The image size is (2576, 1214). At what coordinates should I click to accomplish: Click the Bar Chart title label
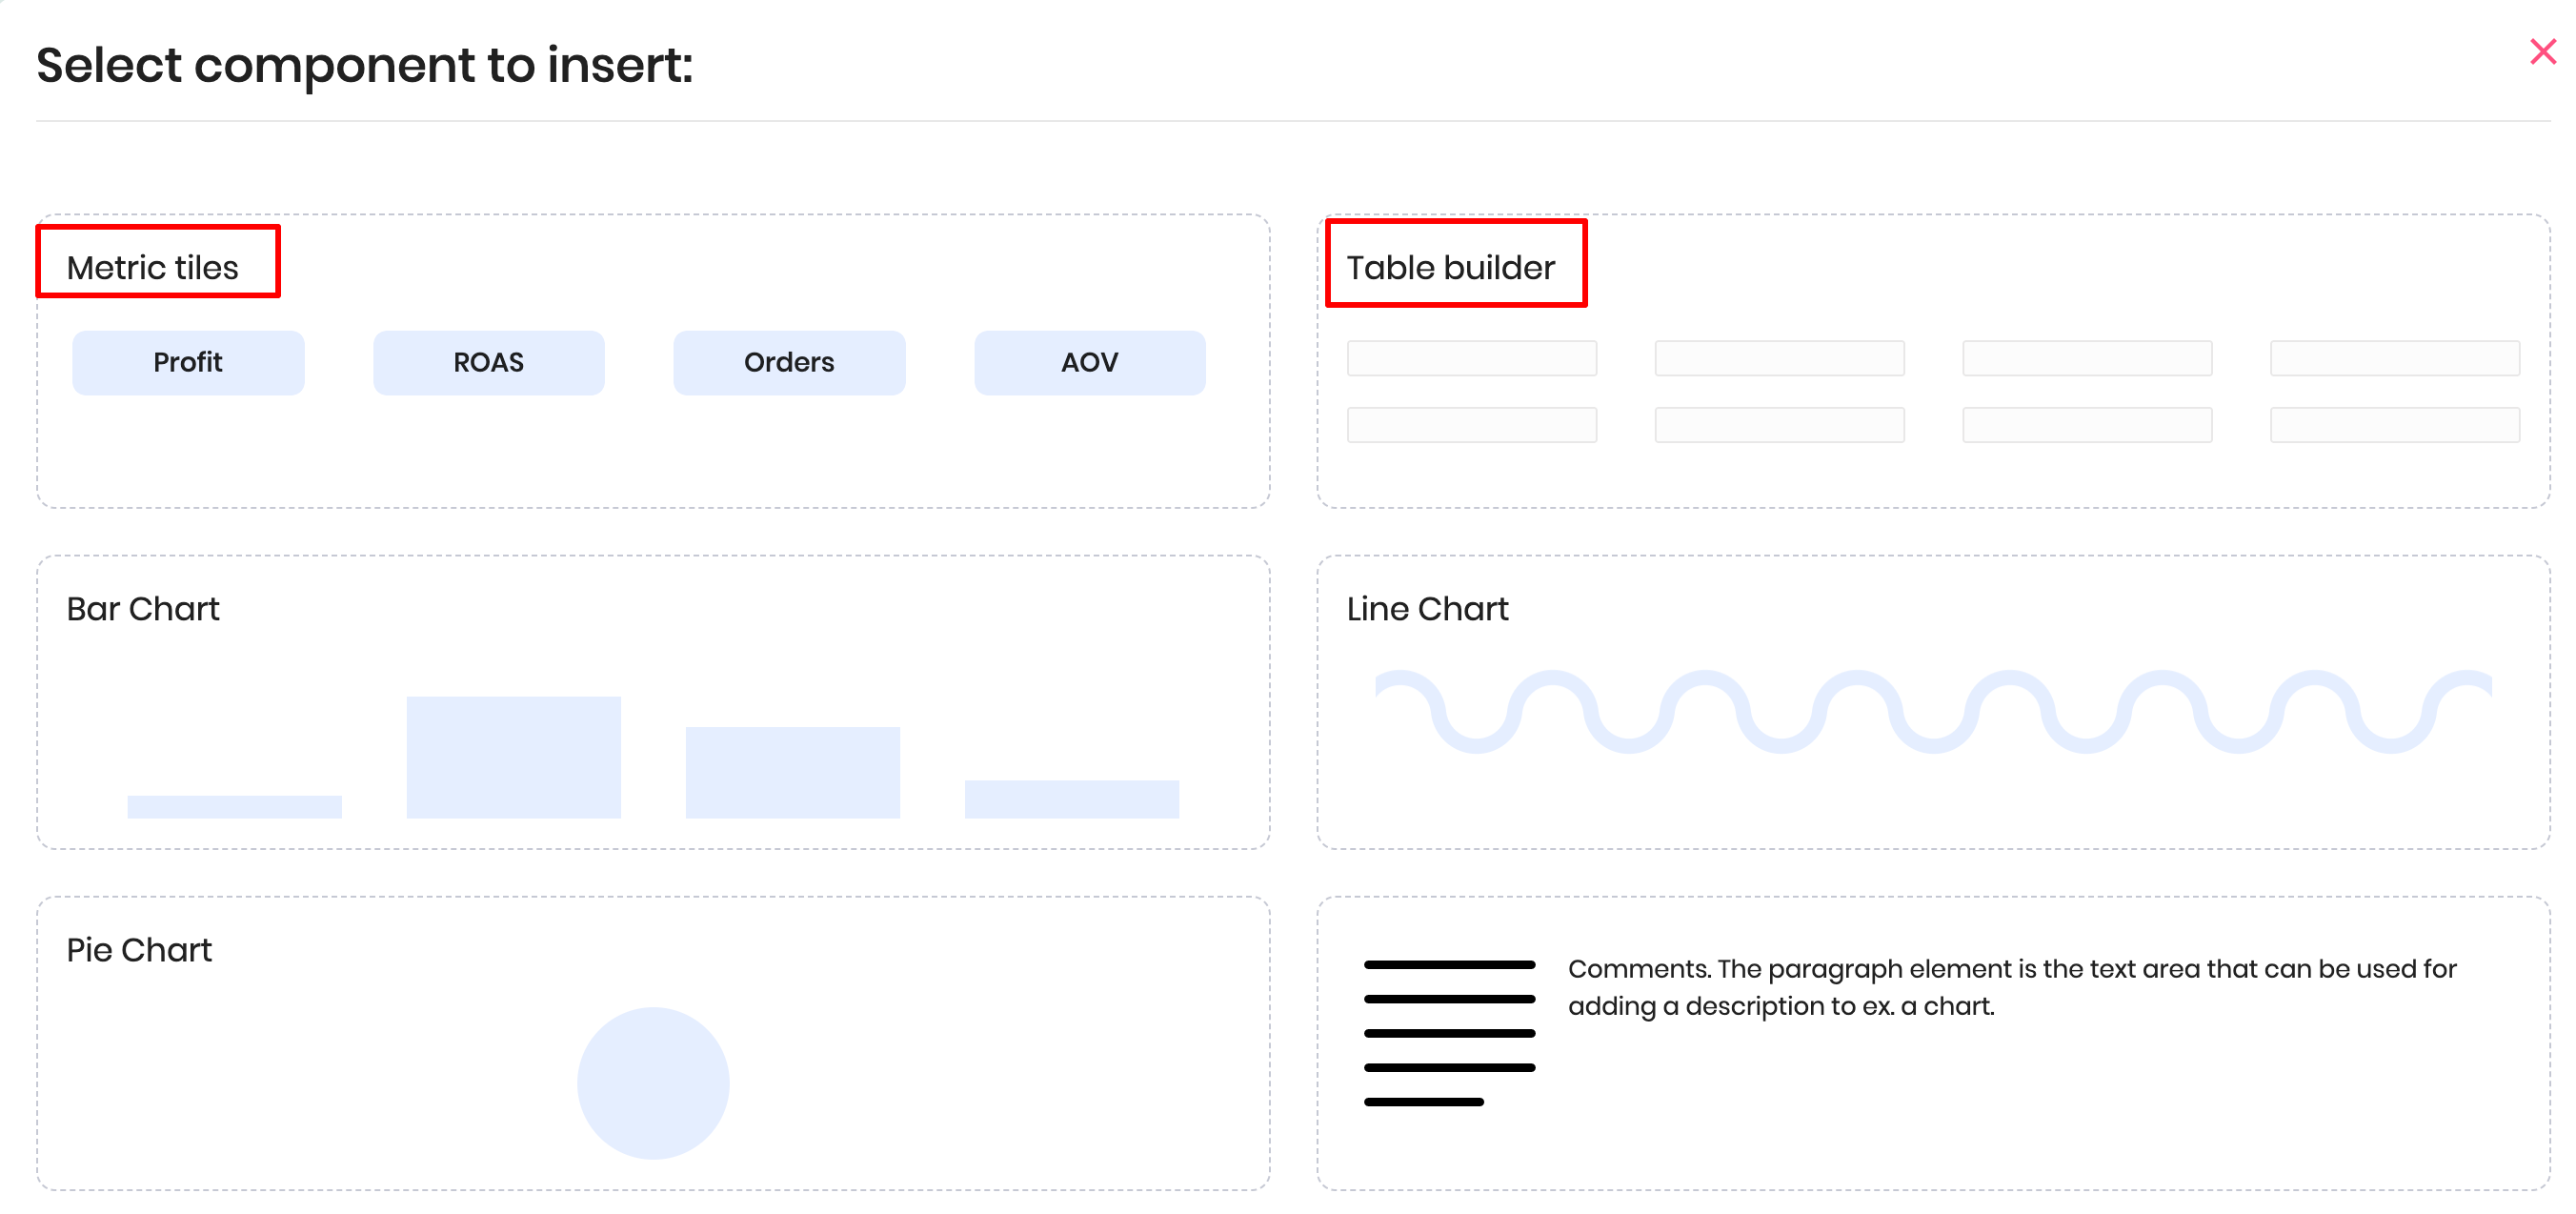pos(143,609)
